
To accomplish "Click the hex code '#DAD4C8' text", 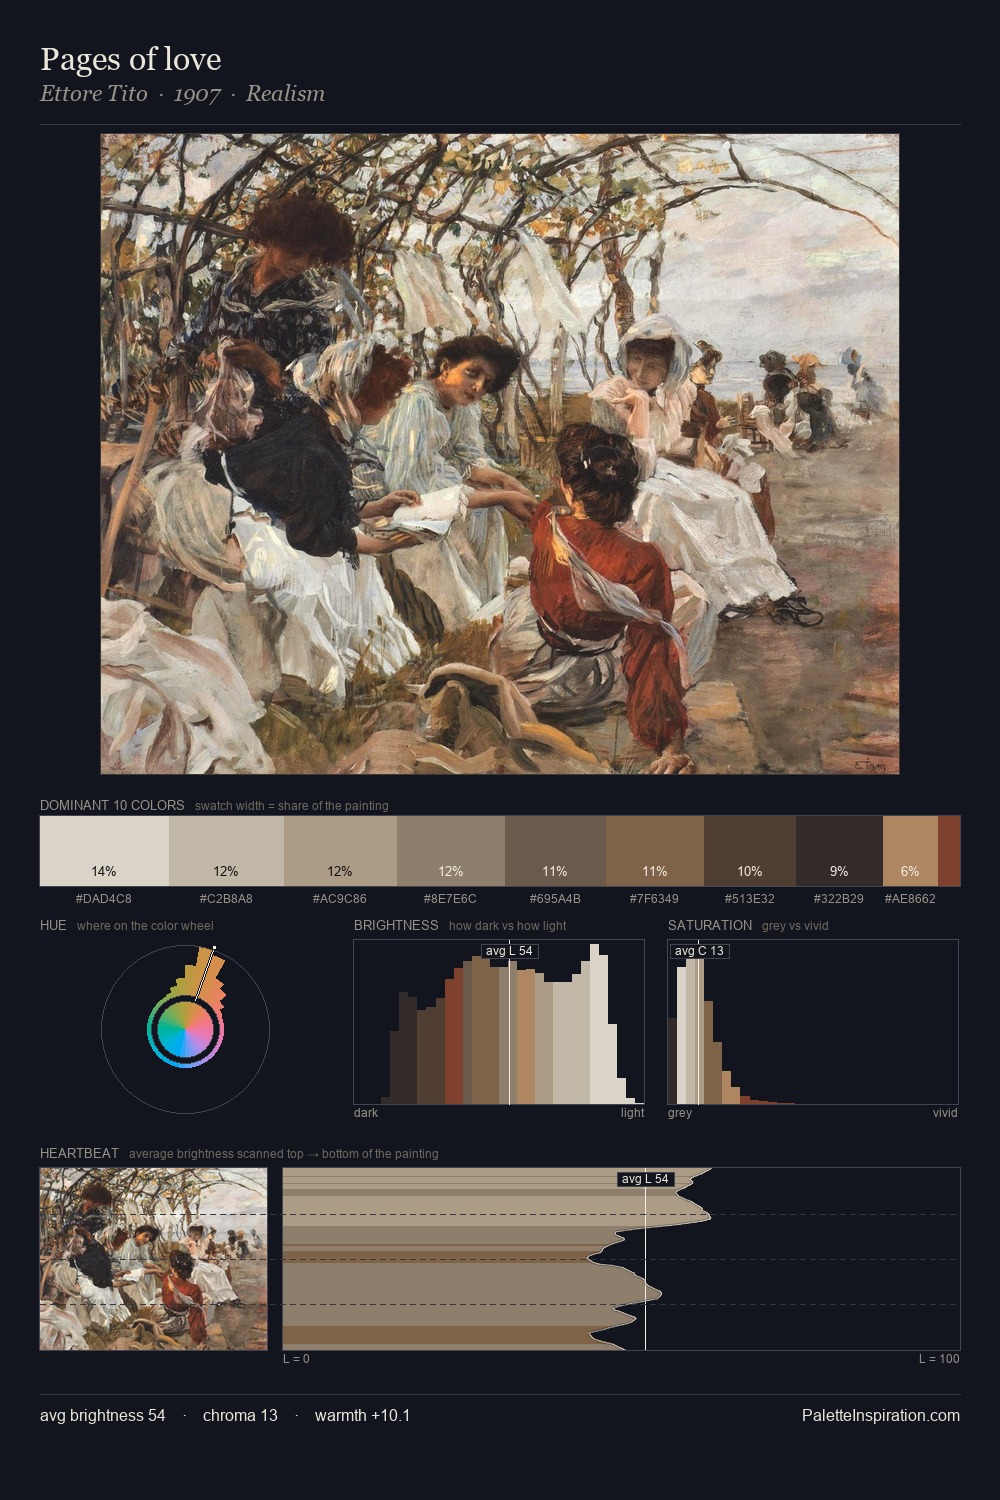I will coord(104,898).
